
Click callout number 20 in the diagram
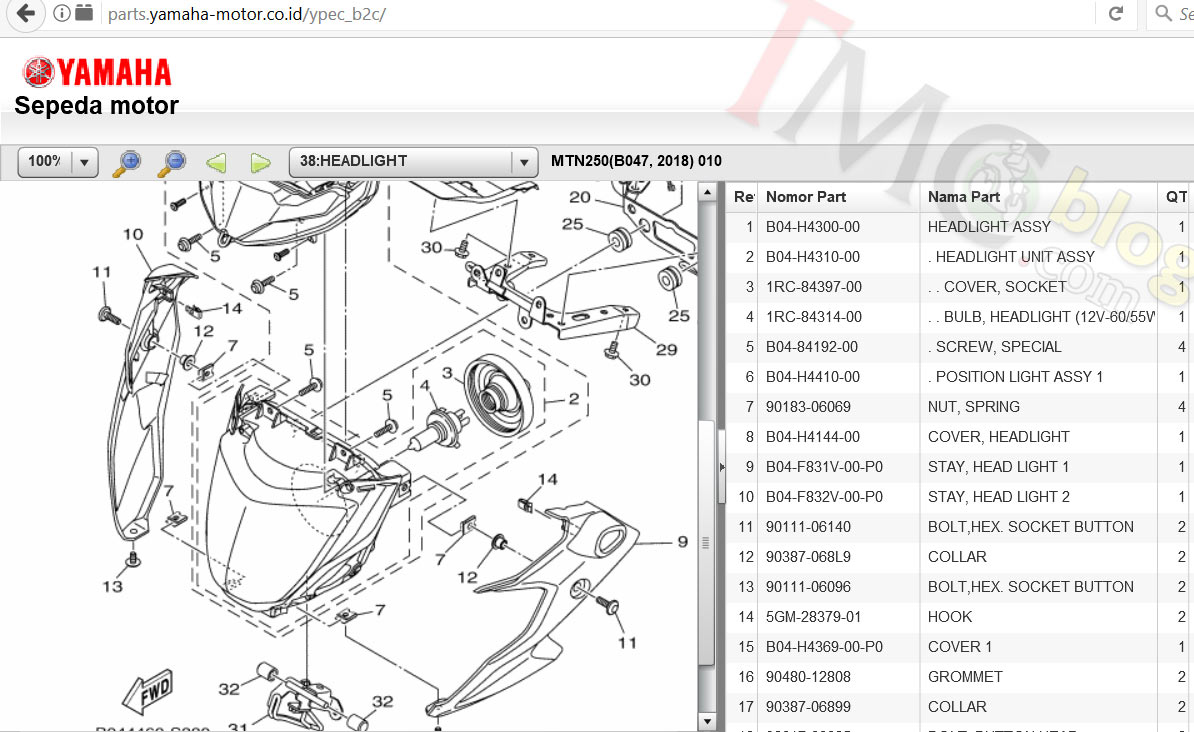[x=579, y=197]
